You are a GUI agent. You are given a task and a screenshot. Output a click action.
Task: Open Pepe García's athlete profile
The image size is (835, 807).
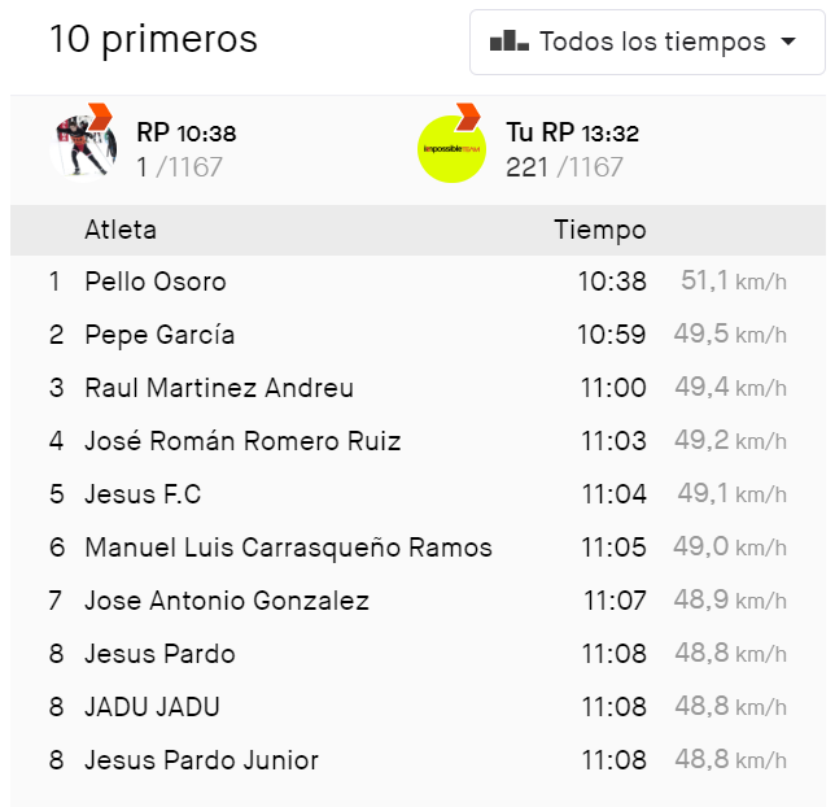point(159,335)
